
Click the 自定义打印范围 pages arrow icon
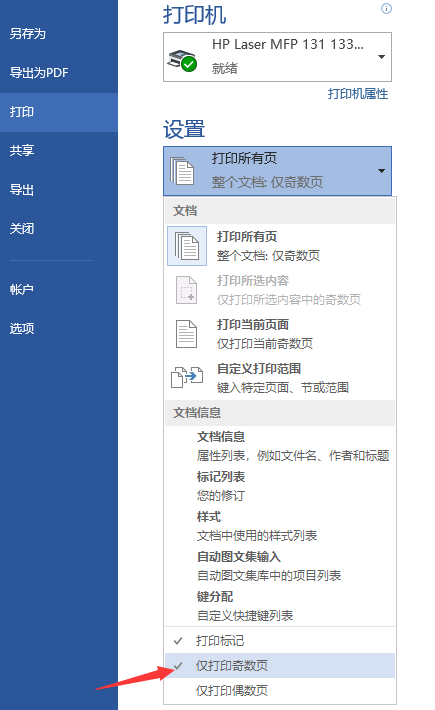[186, 377]
